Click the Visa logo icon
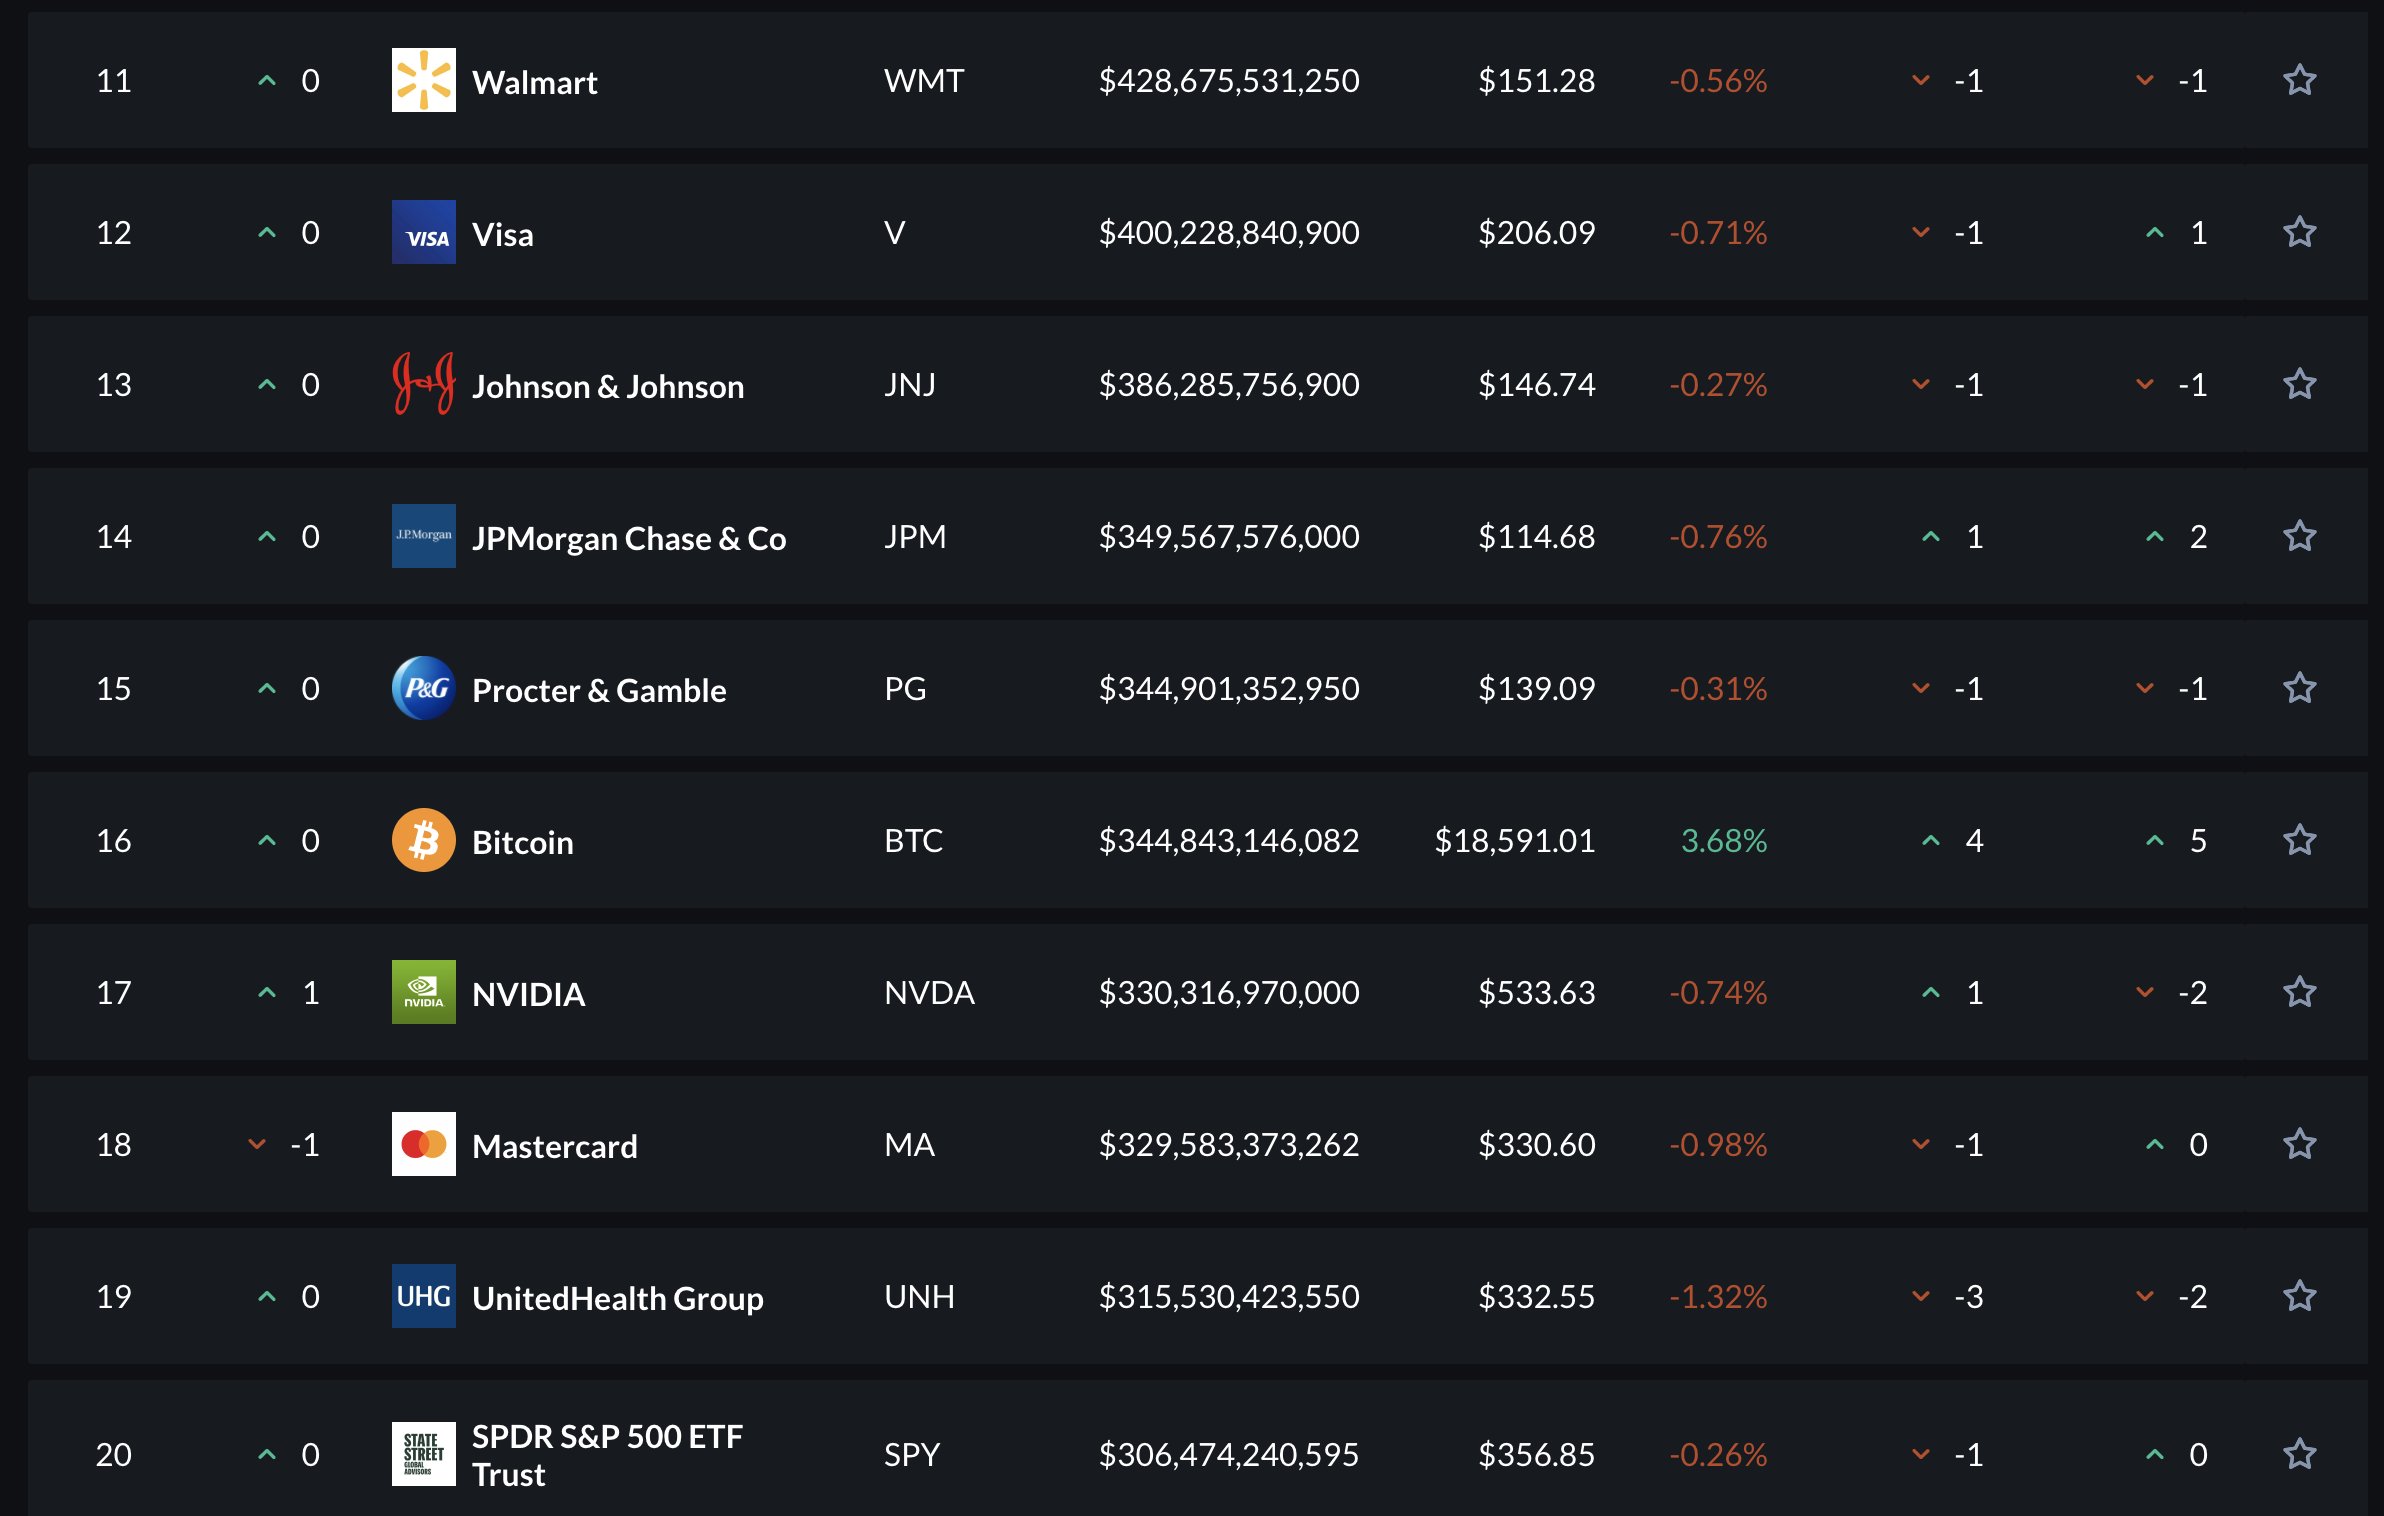 [x=424, y=232]
